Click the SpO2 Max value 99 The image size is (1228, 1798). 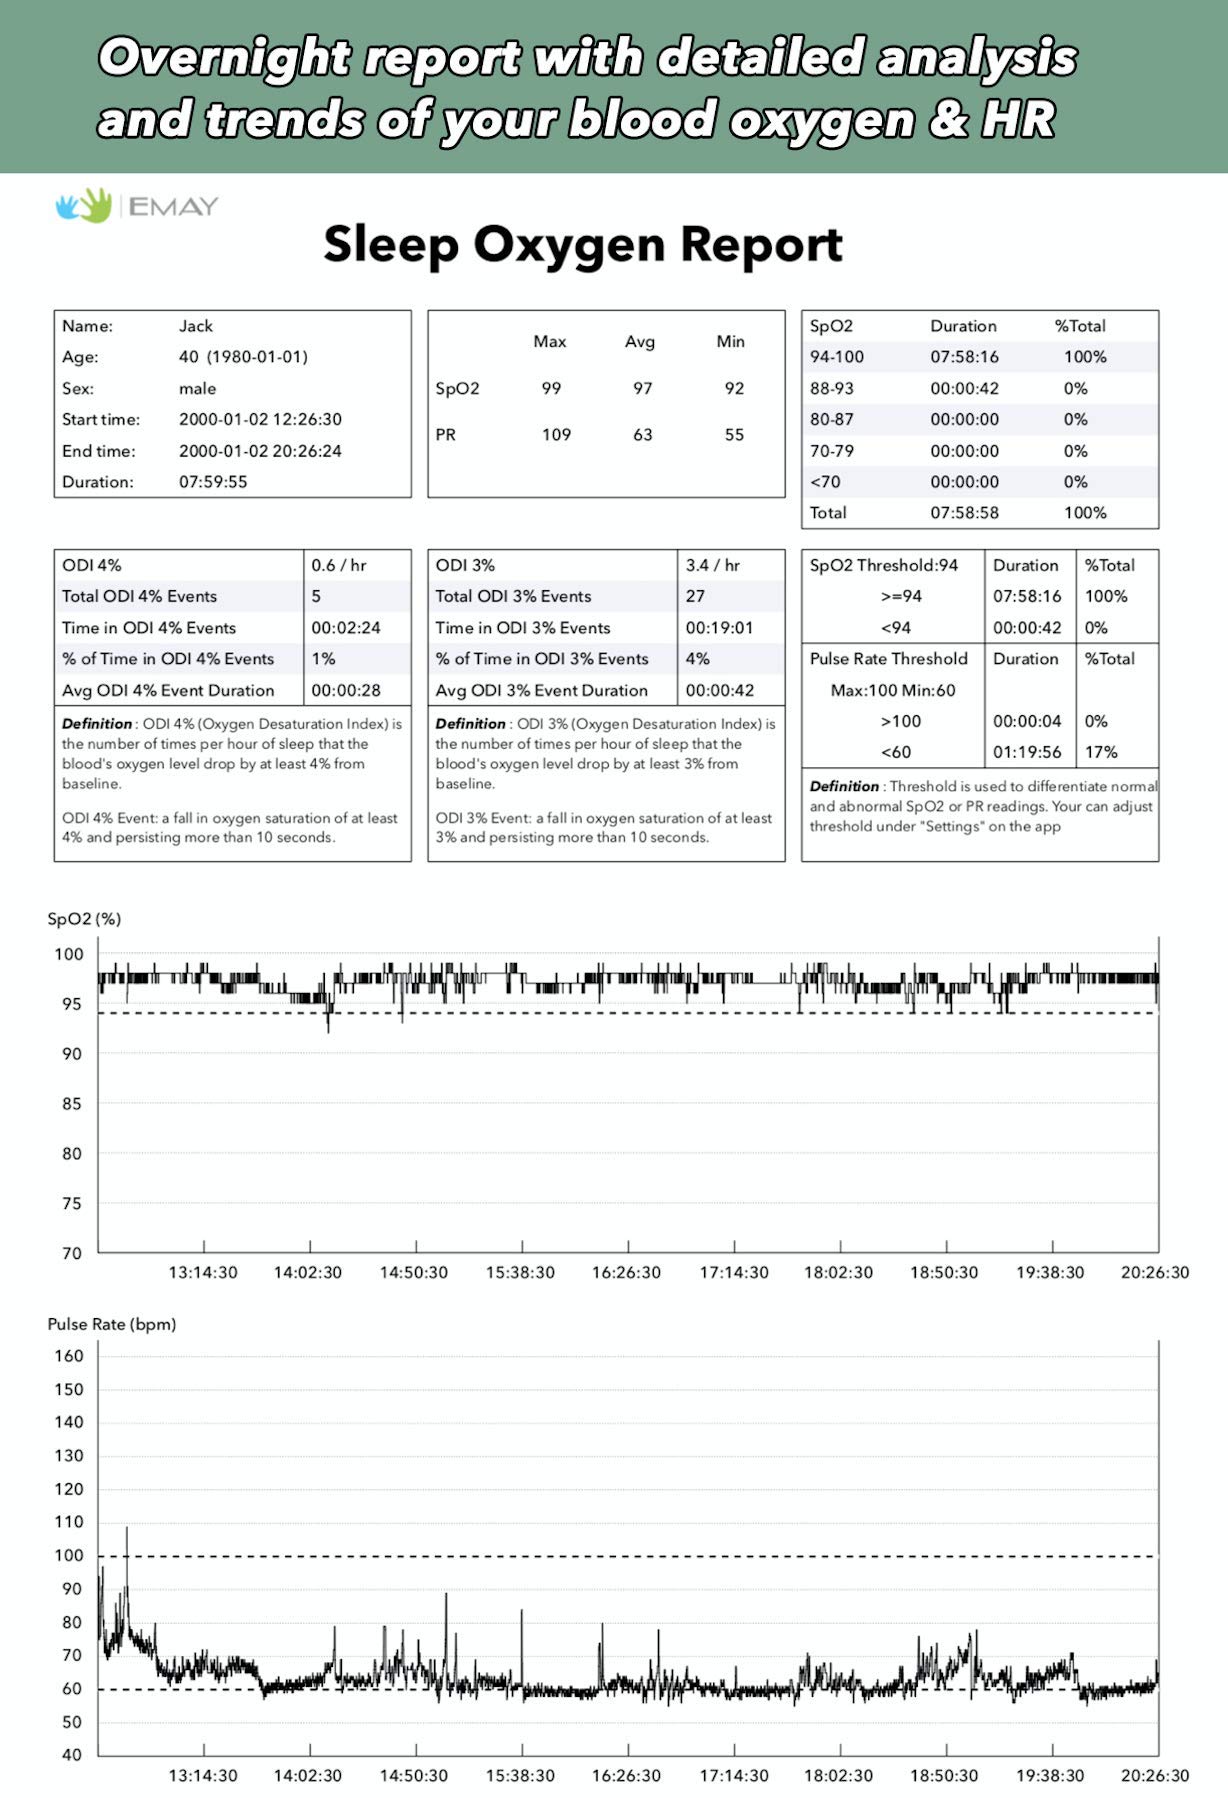551,388
